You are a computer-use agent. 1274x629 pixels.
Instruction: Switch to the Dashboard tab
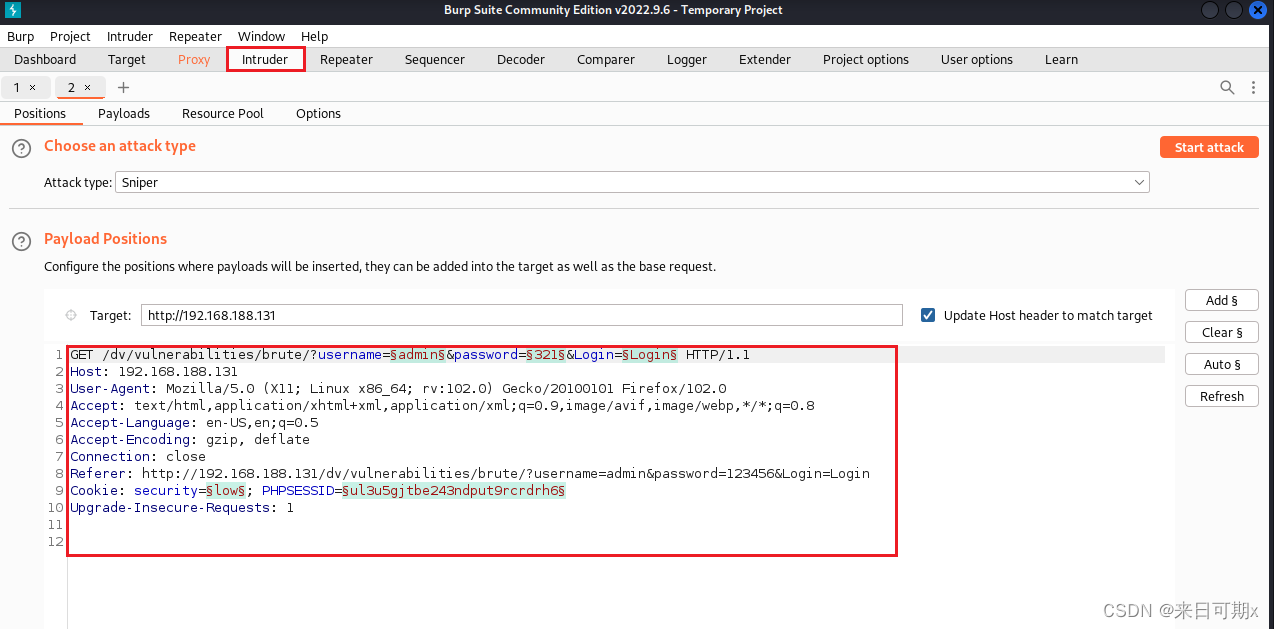(x=45, y=59)
